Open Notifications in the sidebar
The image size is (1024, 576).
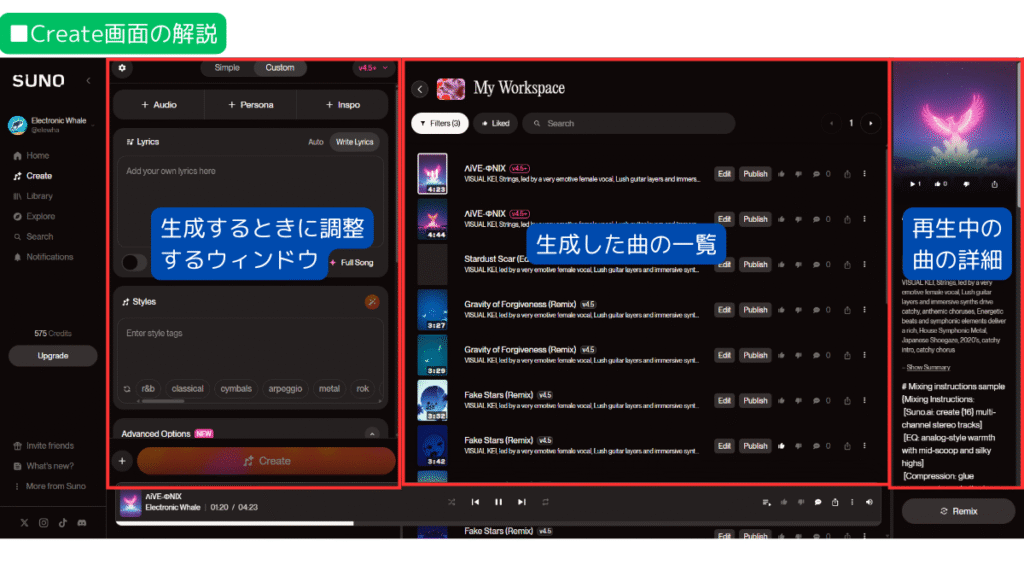(x=44, y=257)
